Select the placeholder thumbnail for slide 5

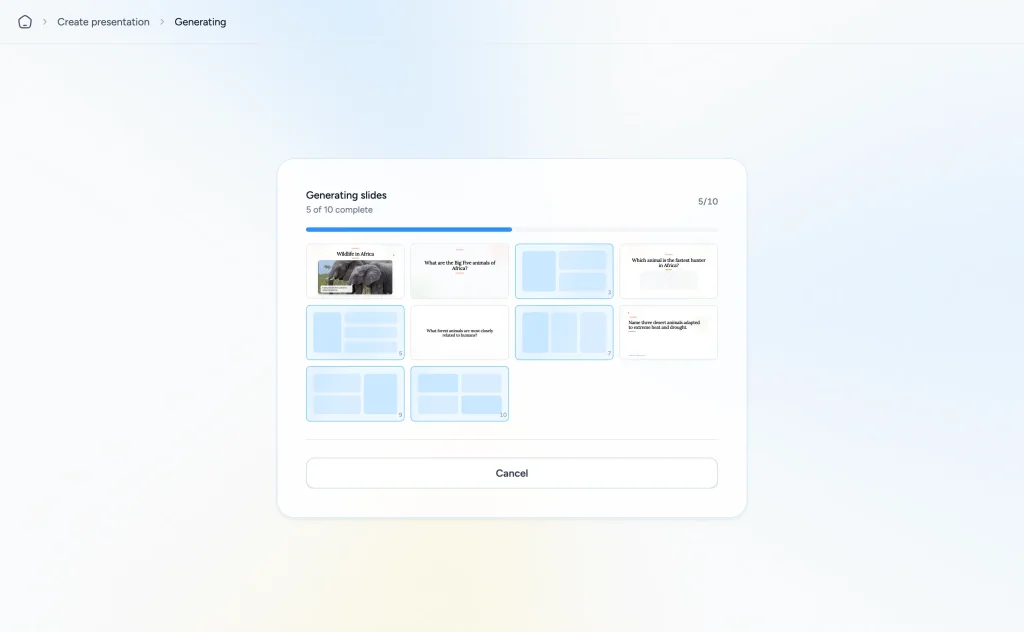pyautogui.click(x=355, y=332)
